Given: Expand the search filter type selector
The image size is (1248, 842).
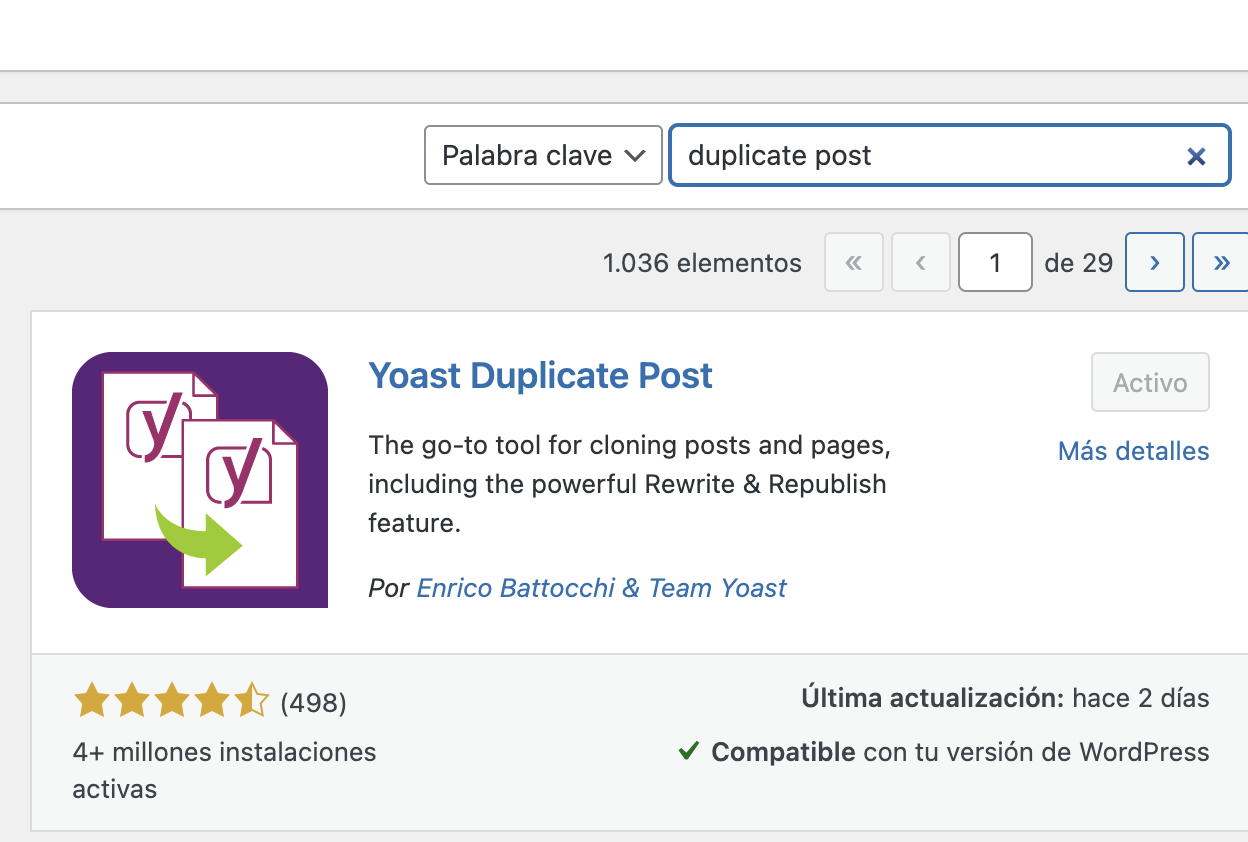Looking at the screenshot, I should coord(543,155).
